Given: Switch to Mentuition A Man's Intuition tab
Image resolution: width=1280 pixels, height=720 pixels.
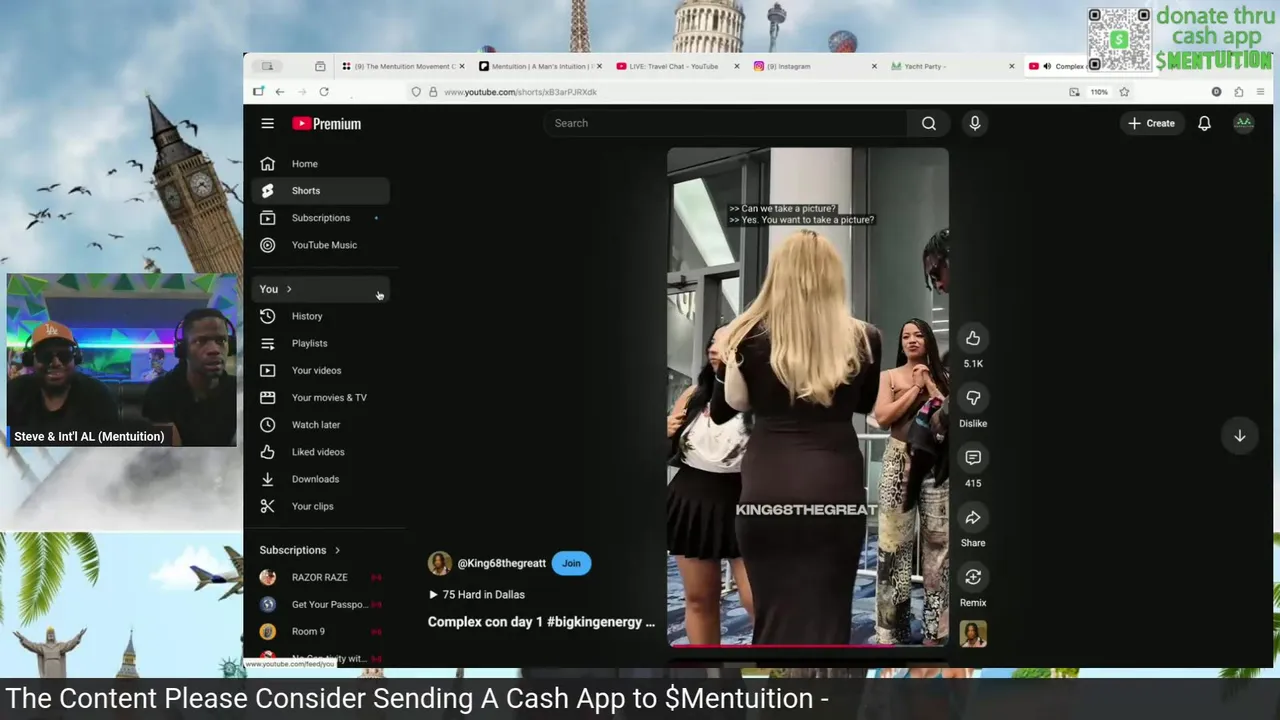Looking at the screenshot, I should point(540,66).
